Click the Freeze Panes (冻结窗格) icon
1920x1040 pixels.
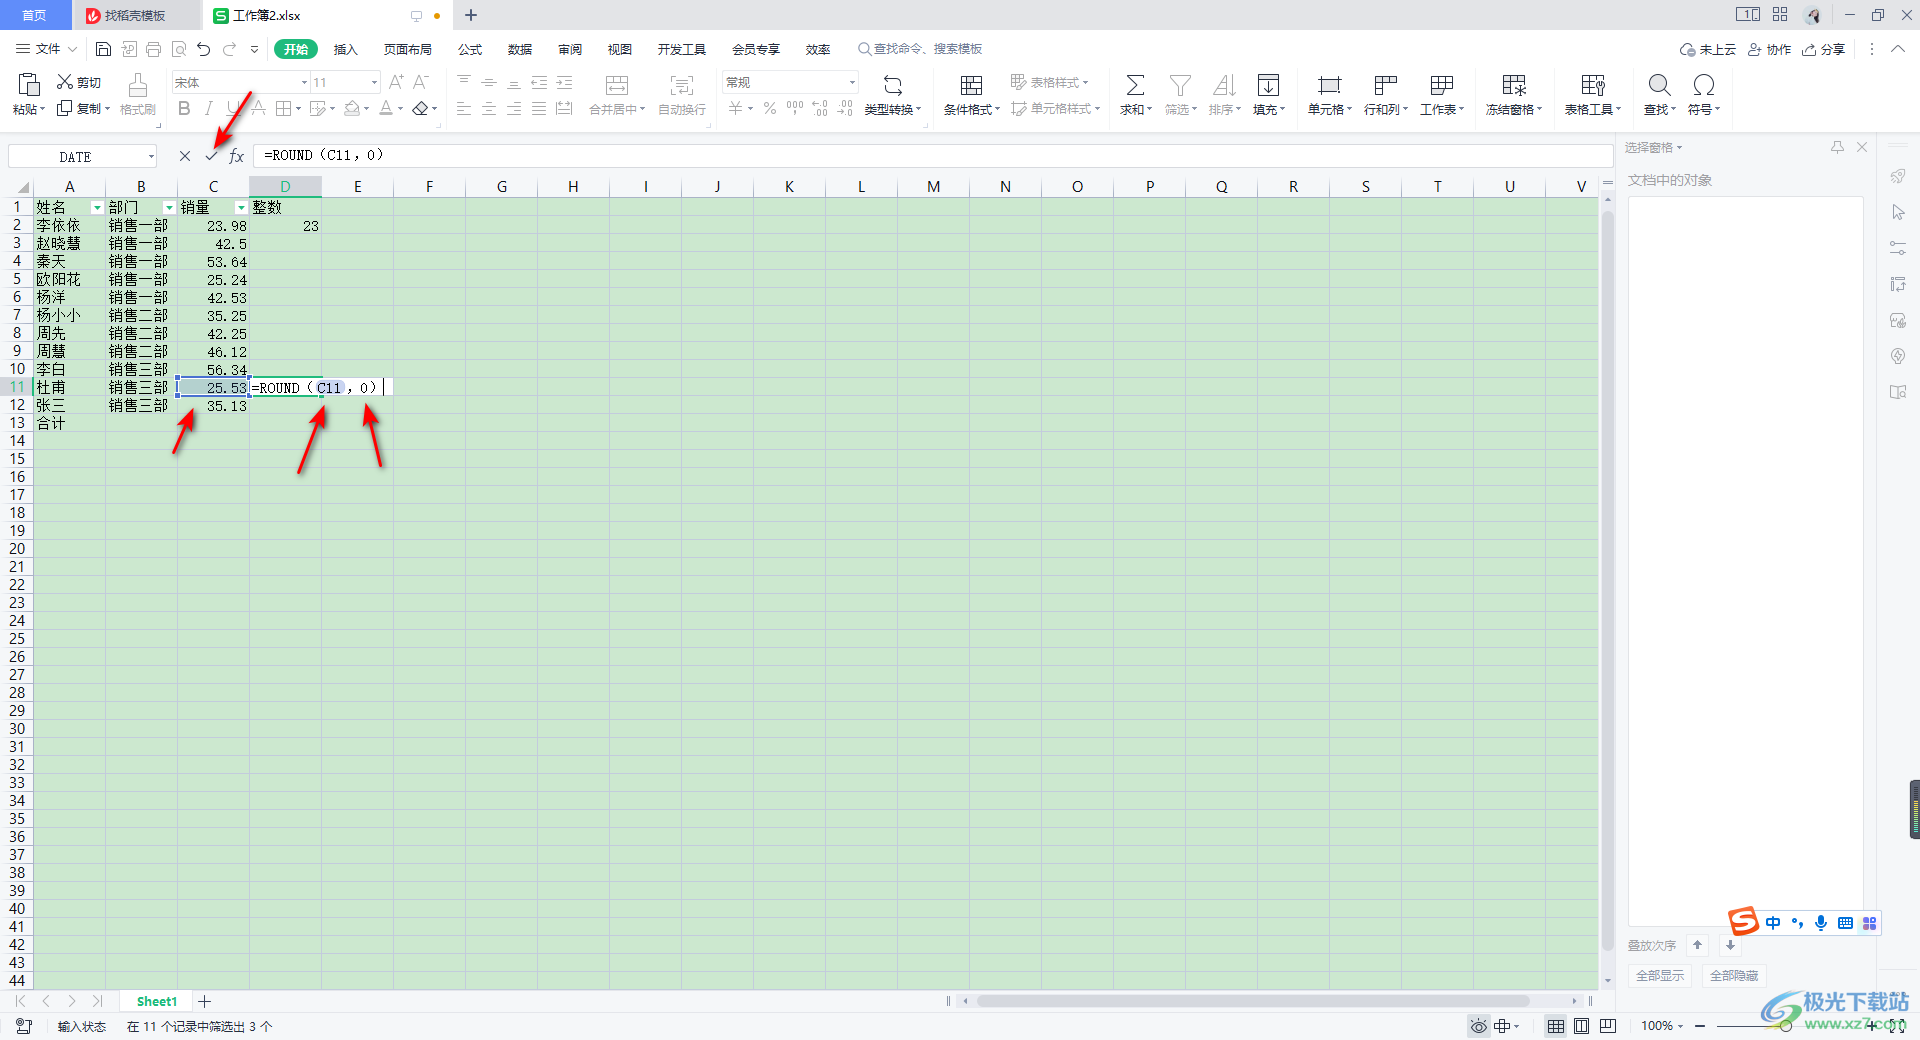(x=1514, y=85)
